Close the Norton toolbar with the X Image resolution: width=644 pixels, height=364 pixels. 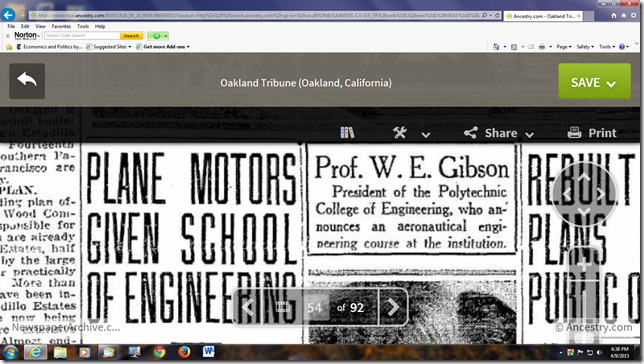point(7,36)
